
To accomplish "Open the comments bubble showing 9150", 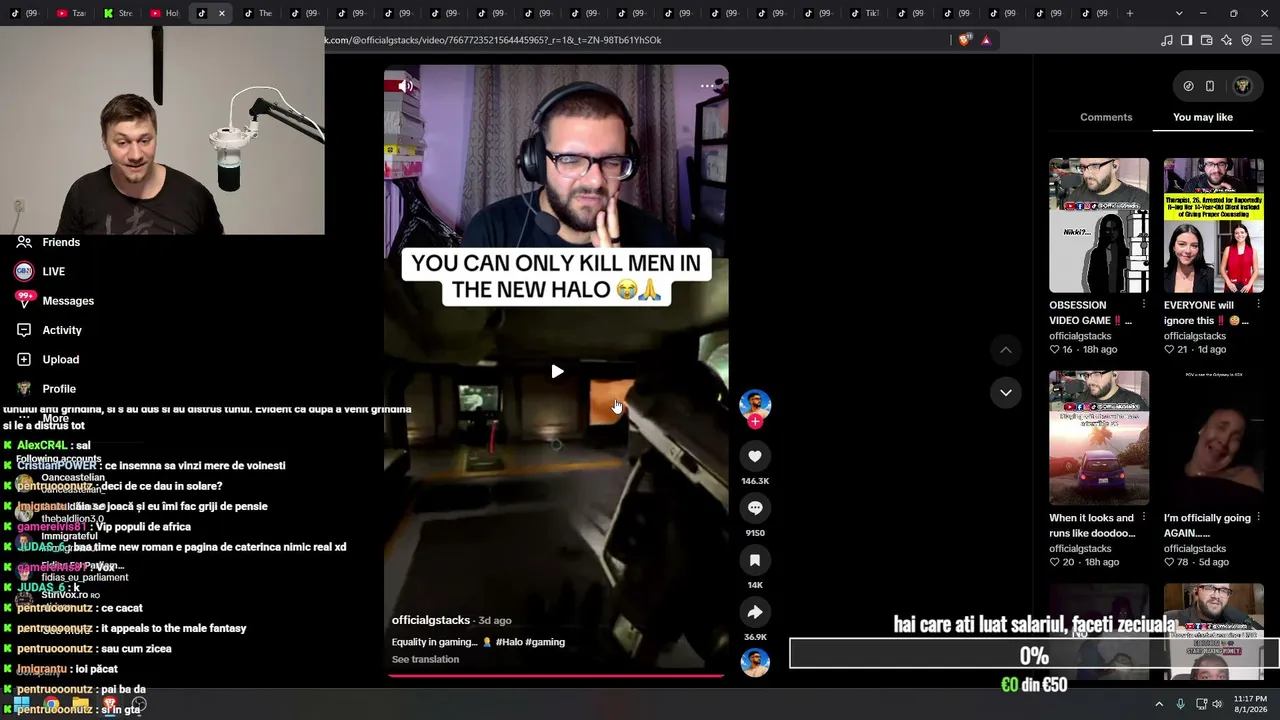I will pyautogui.click(x=755, y=508).
